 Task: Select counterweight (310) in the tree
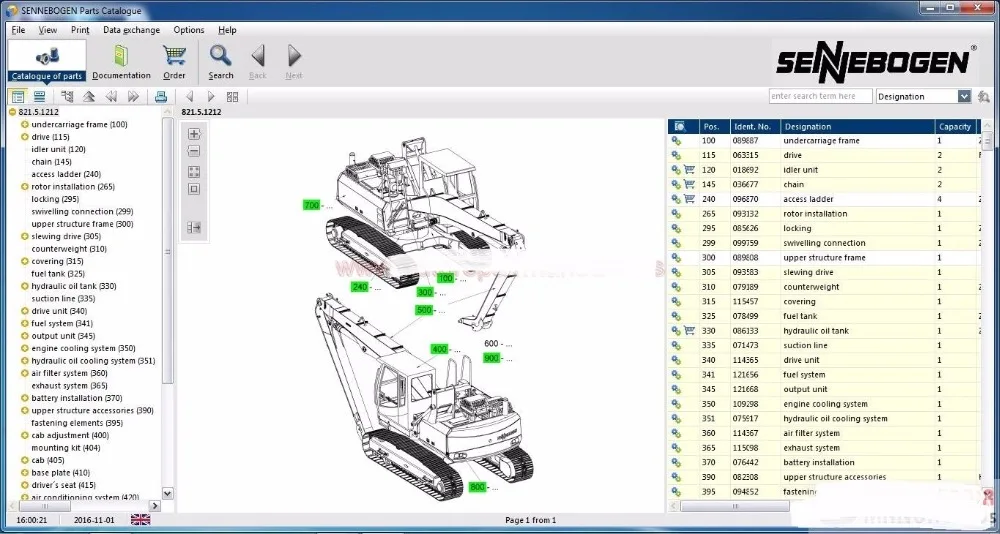pos(69,249)
